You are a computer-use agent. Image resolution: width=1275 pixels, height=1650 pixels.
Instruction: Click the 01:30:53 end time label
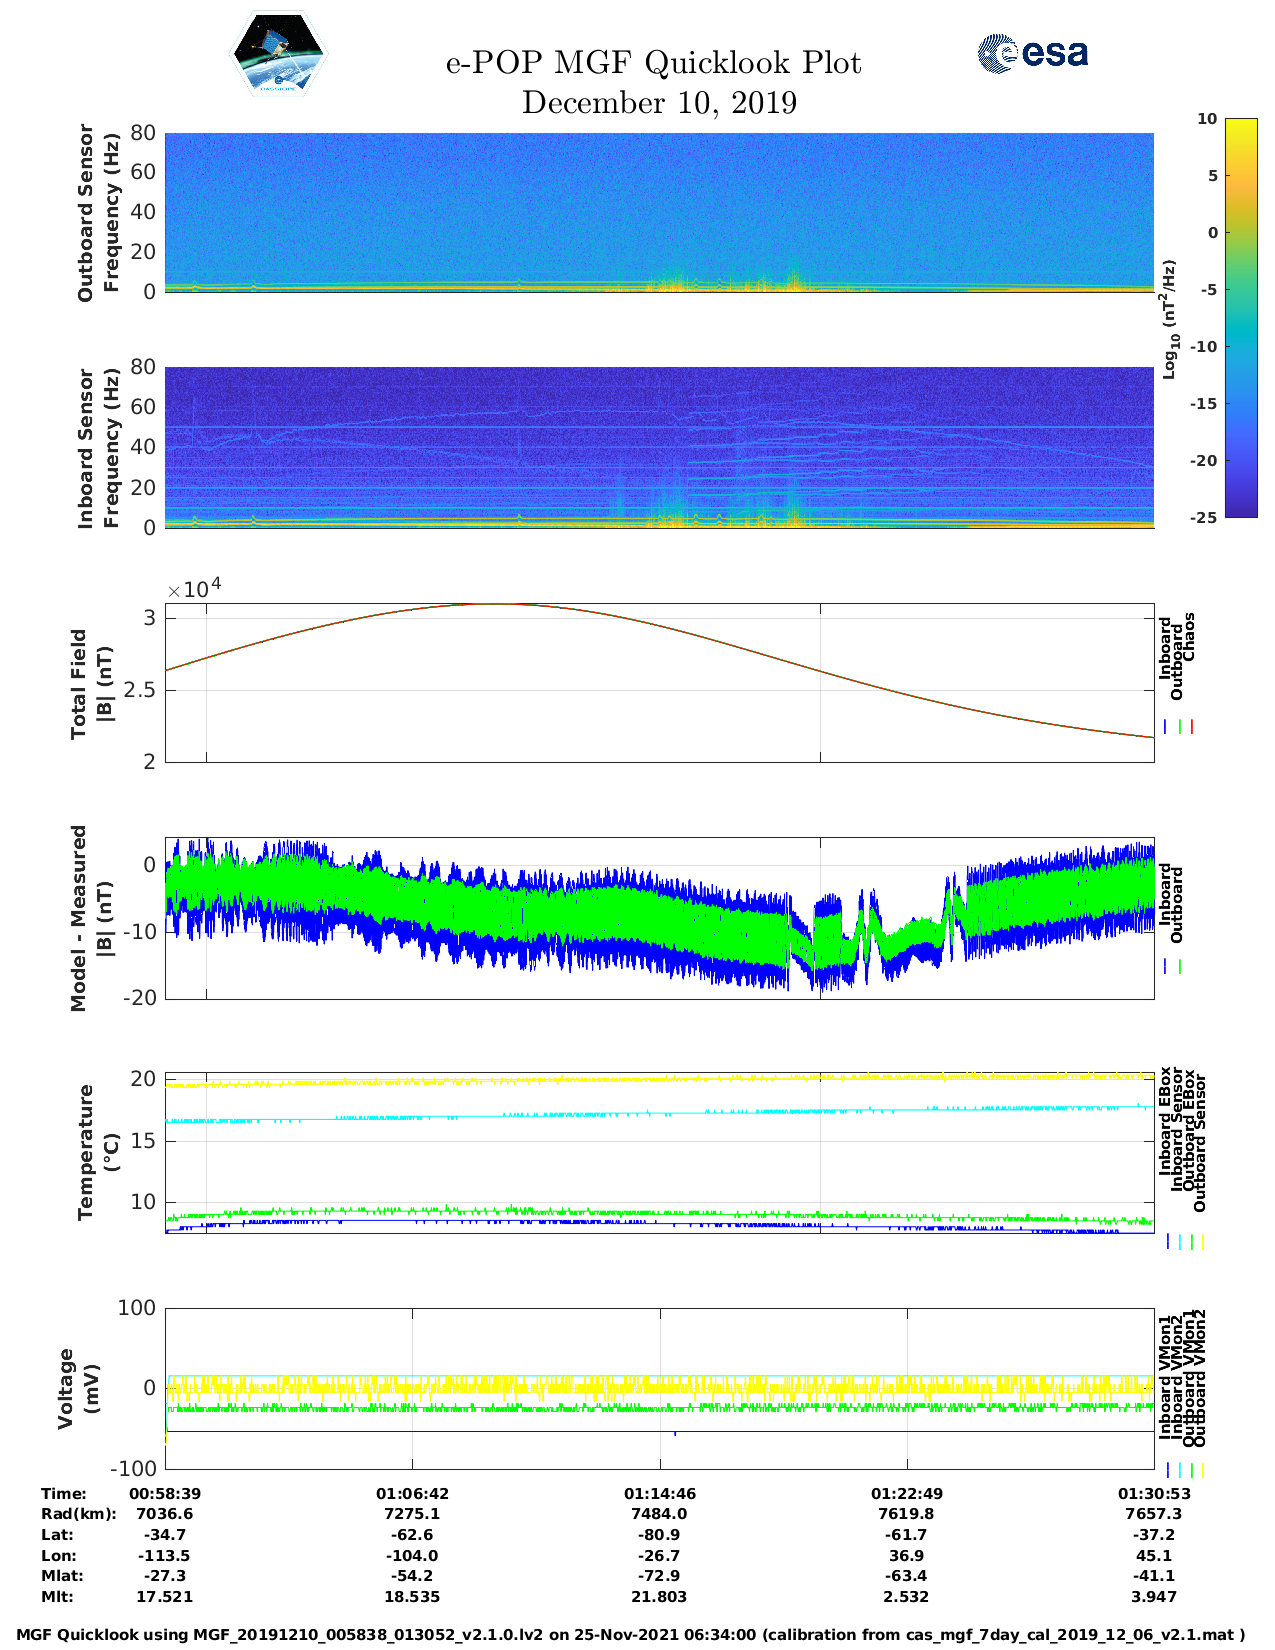(1153, 1494)
